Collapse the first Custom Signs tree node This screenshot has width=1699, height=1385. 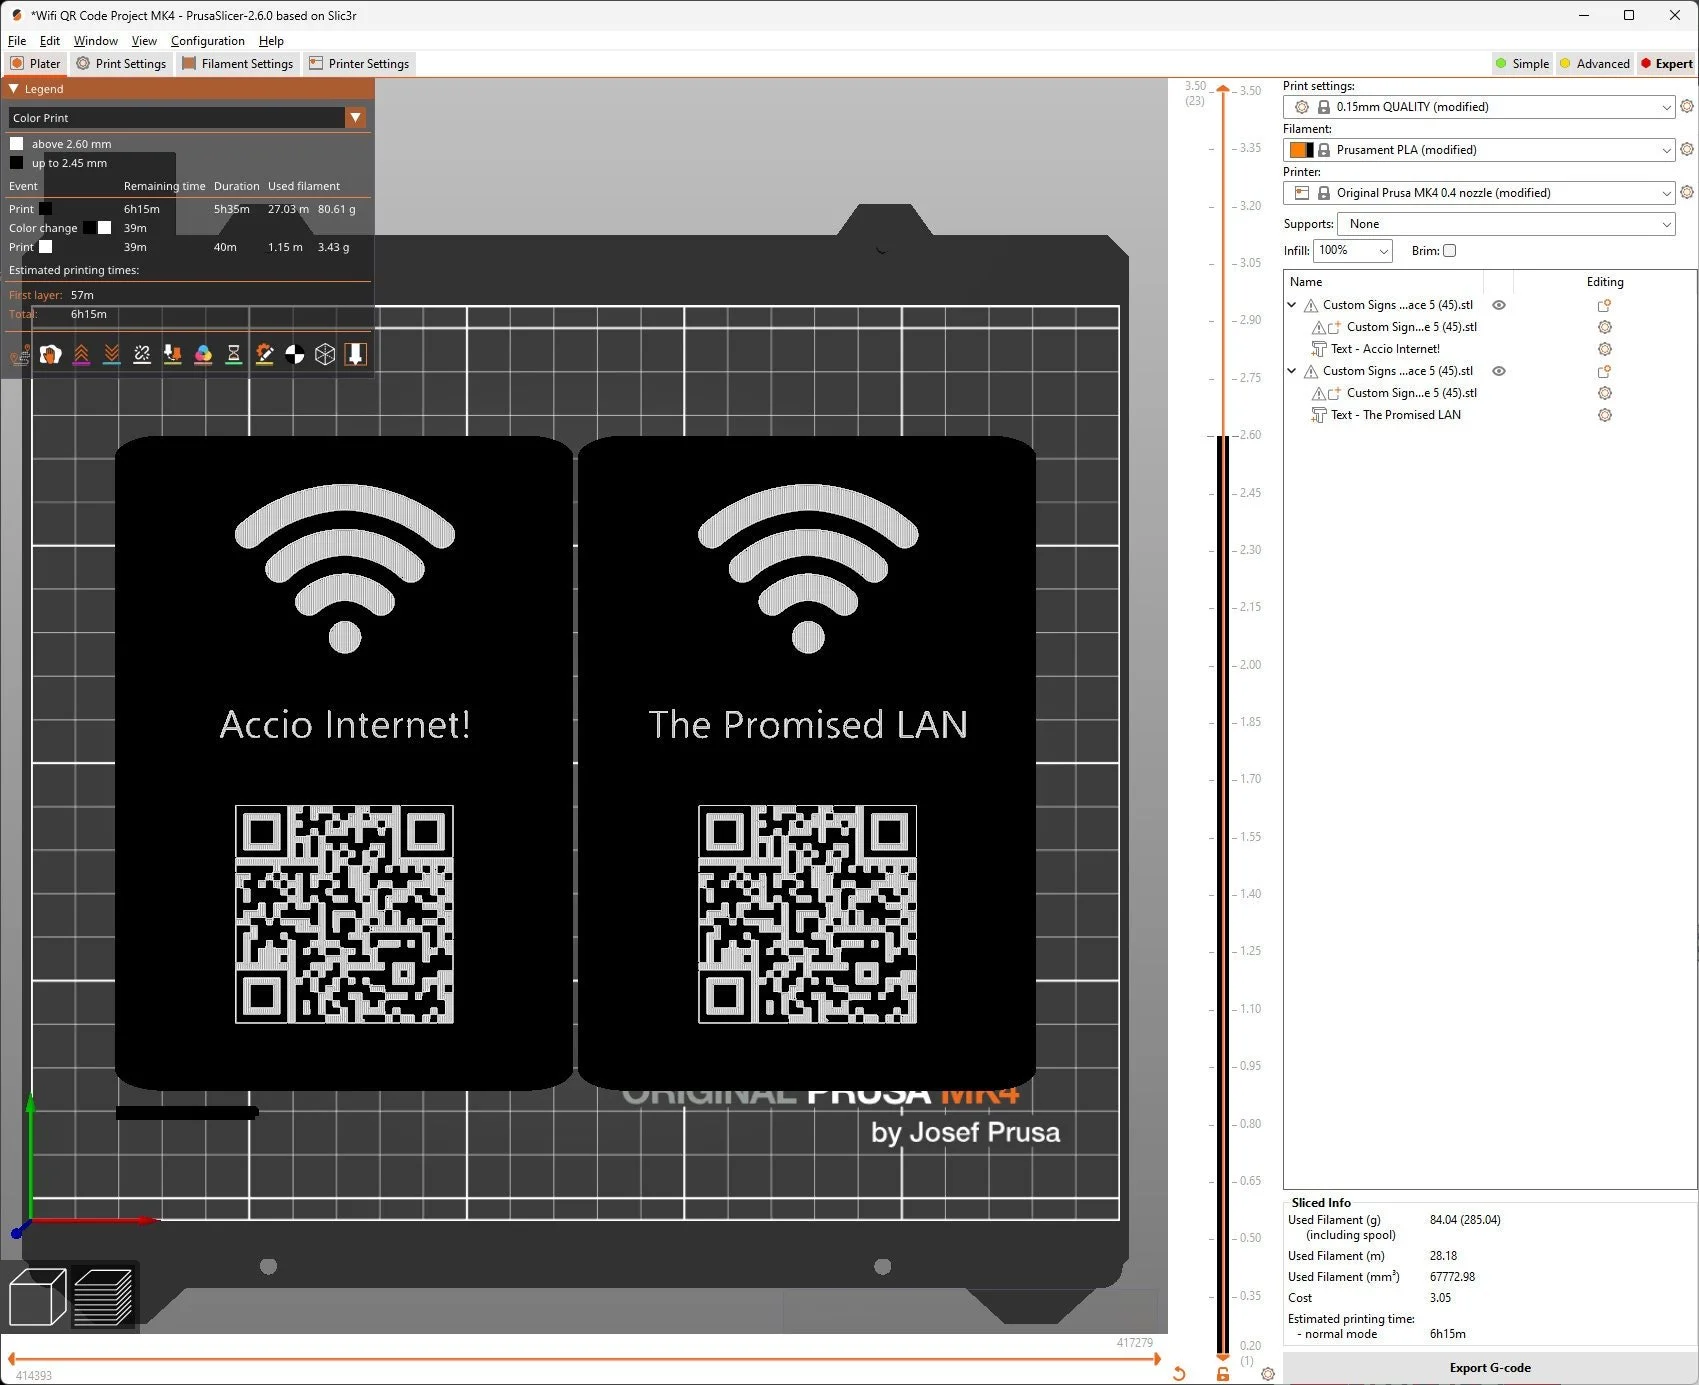point(1292,305)
